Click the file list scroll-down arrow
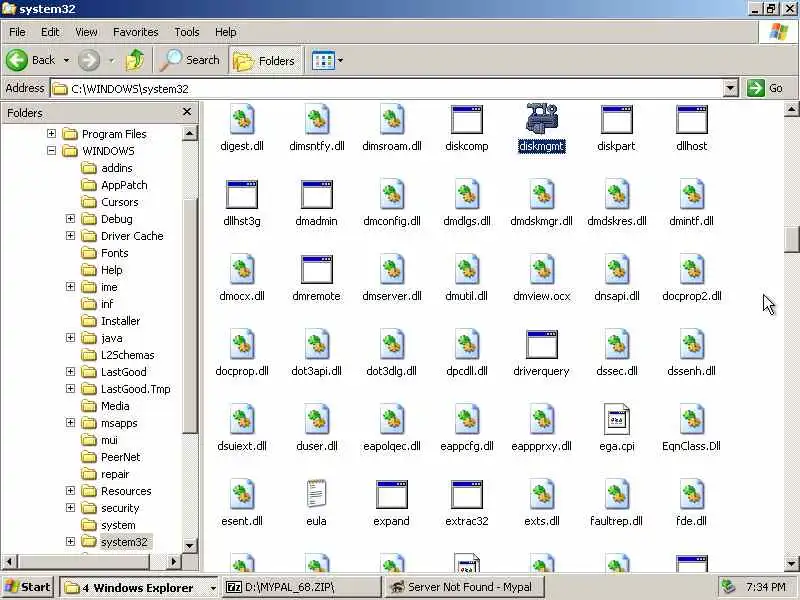Screen dimensions: 800x600 point(791,564)
